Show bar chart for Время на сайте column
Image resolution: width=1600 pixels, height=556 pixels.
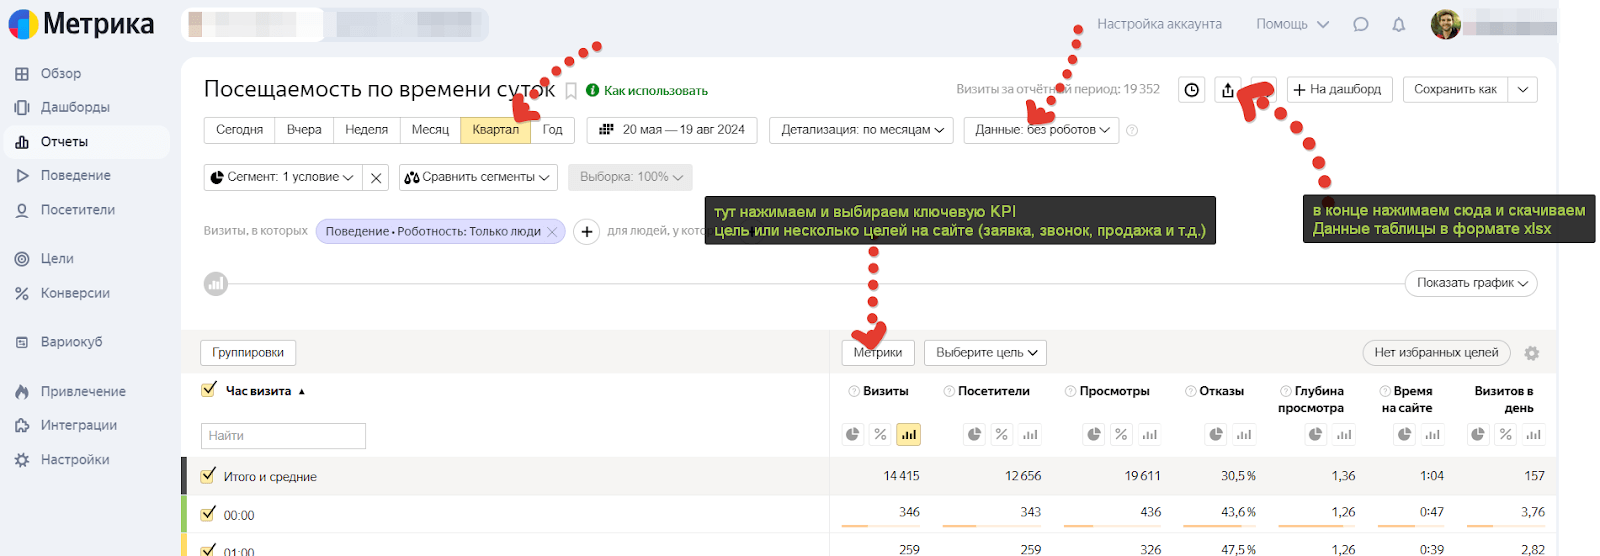1433,434
